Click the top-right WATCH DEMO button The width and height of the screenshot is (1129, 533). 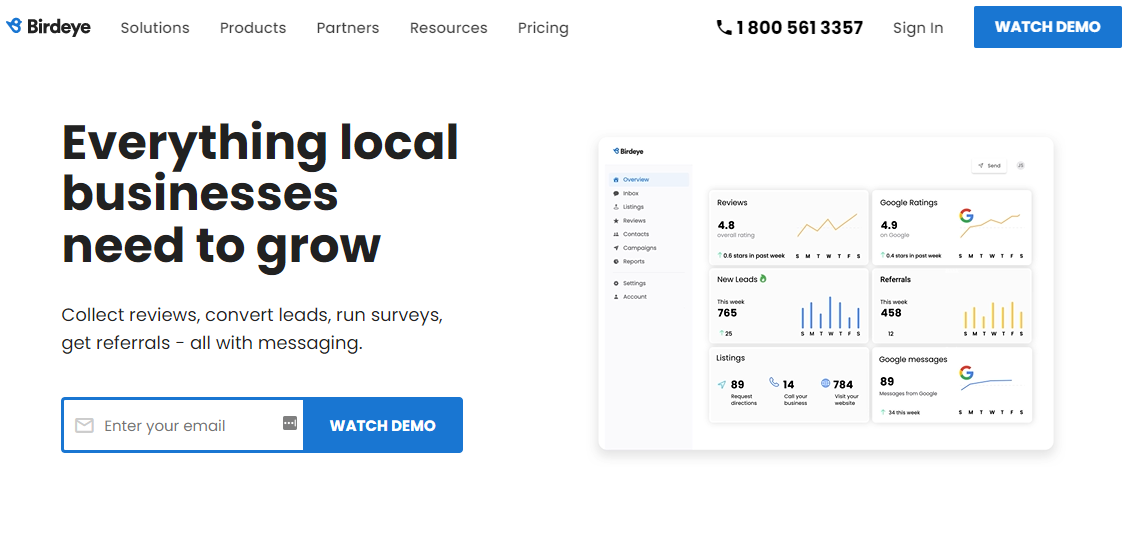pos(1048,27)
